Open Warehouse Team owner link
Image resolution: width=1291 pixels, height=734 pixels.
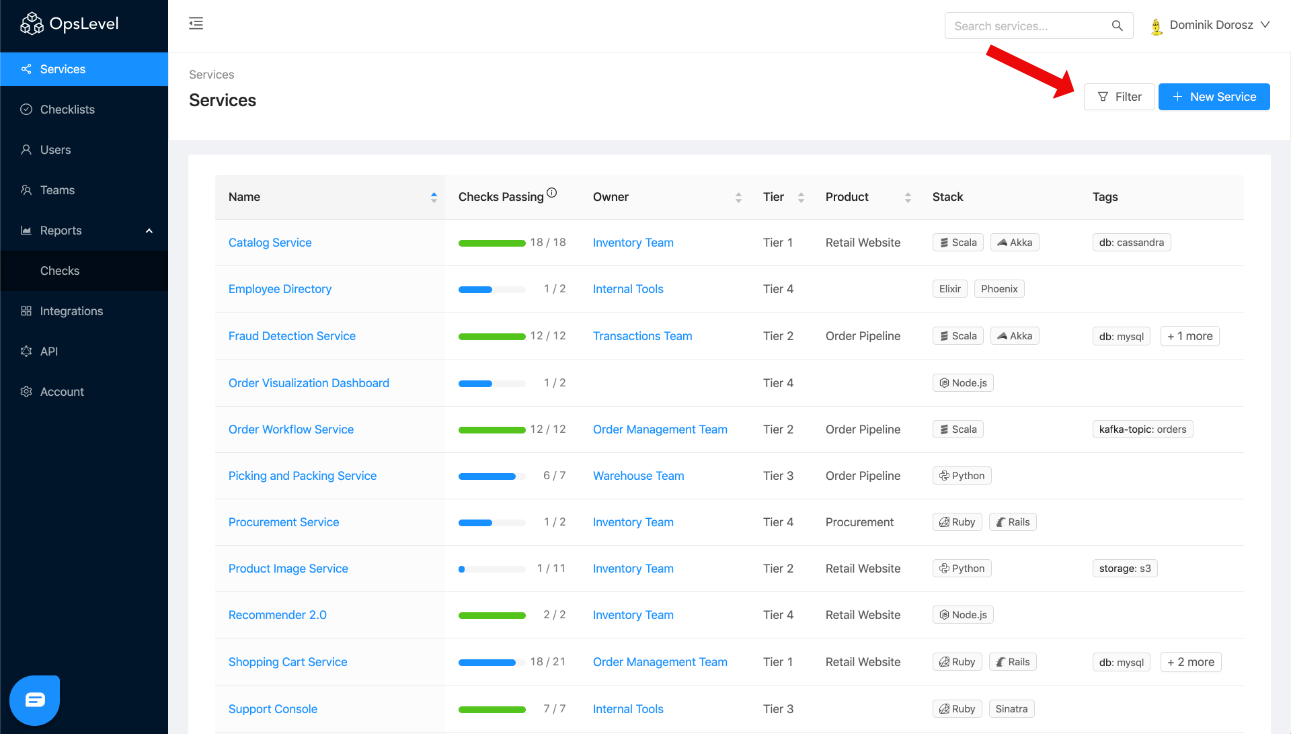(x=638, y=476)
